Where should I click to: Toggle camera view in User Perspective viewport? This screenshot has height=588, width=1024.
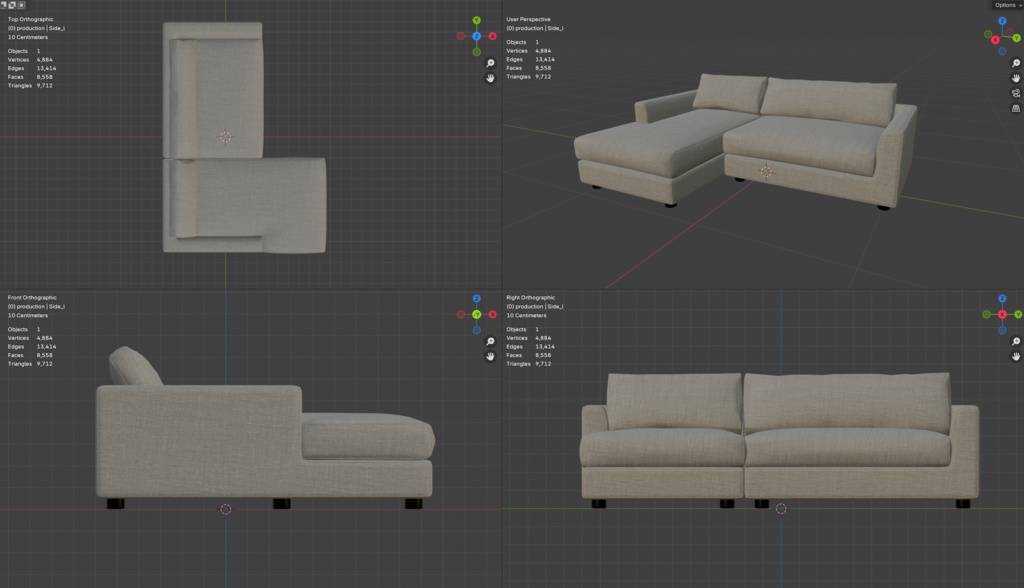pyautogui.click(x=1016, y=93)
